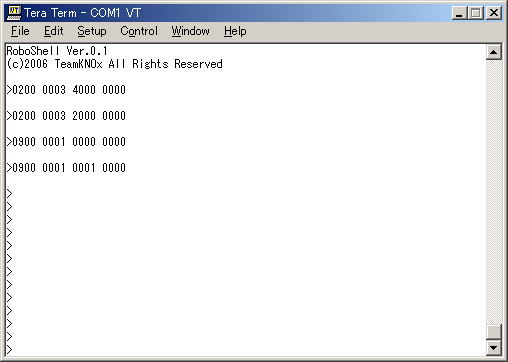Minimize the Tera Term window
The width and height of the screenshot is (508, 362).
[459, 13]
